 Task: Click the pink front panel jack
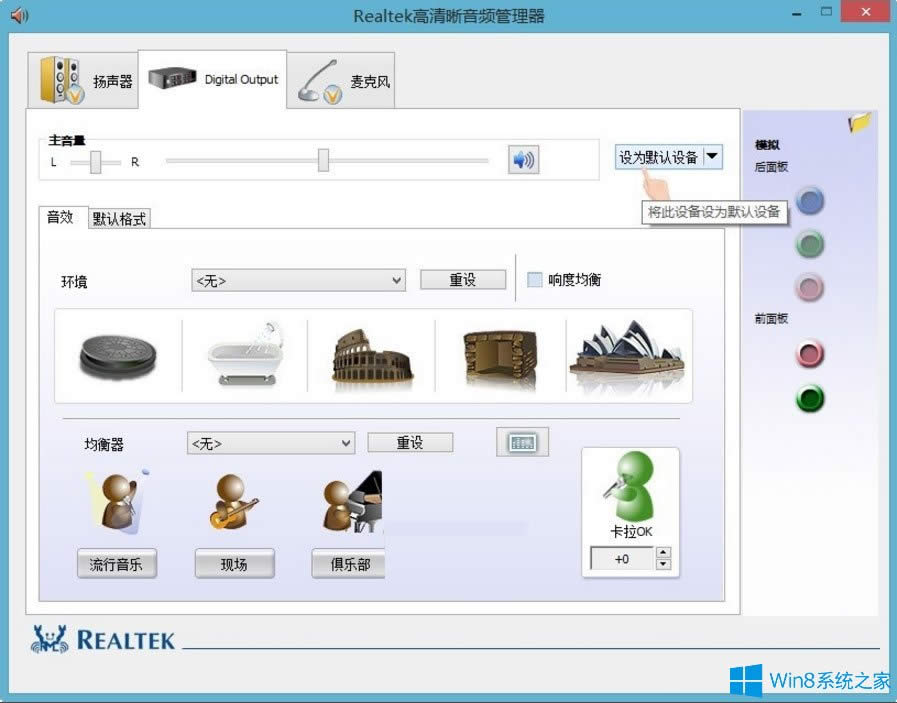(x=810, y=354)
